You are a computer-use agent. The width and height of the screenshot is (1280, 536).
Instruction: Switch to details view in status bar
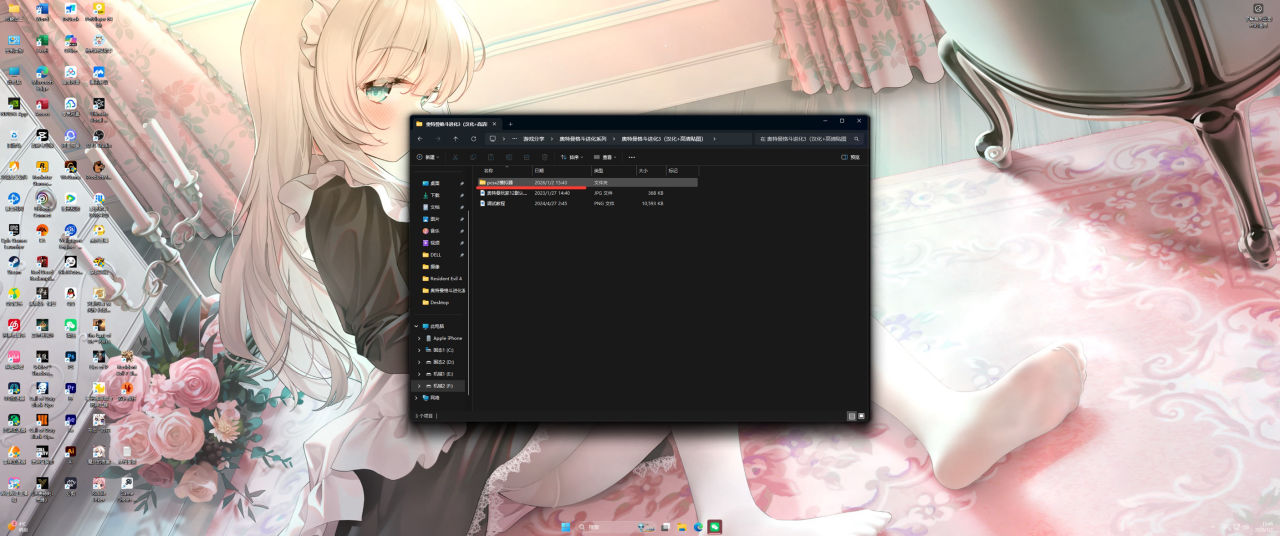pyautogui.click(x=852, y=415)
